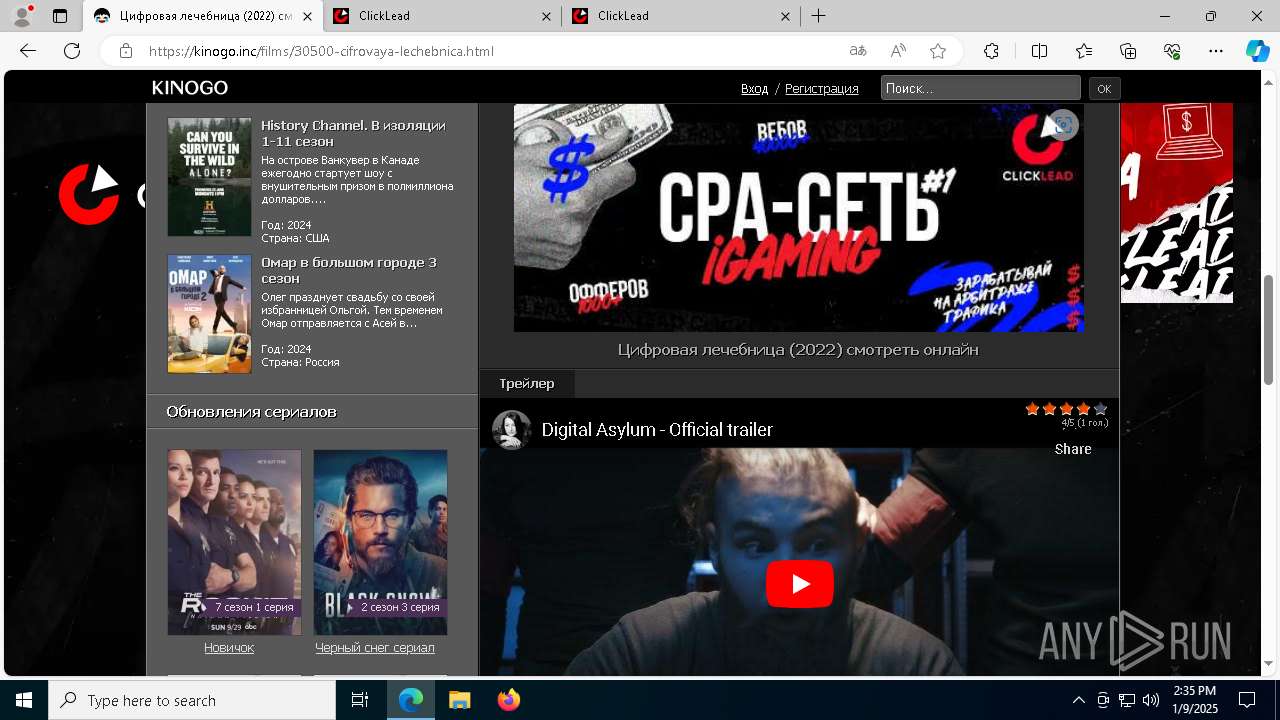Rate the film one star

1032,409
